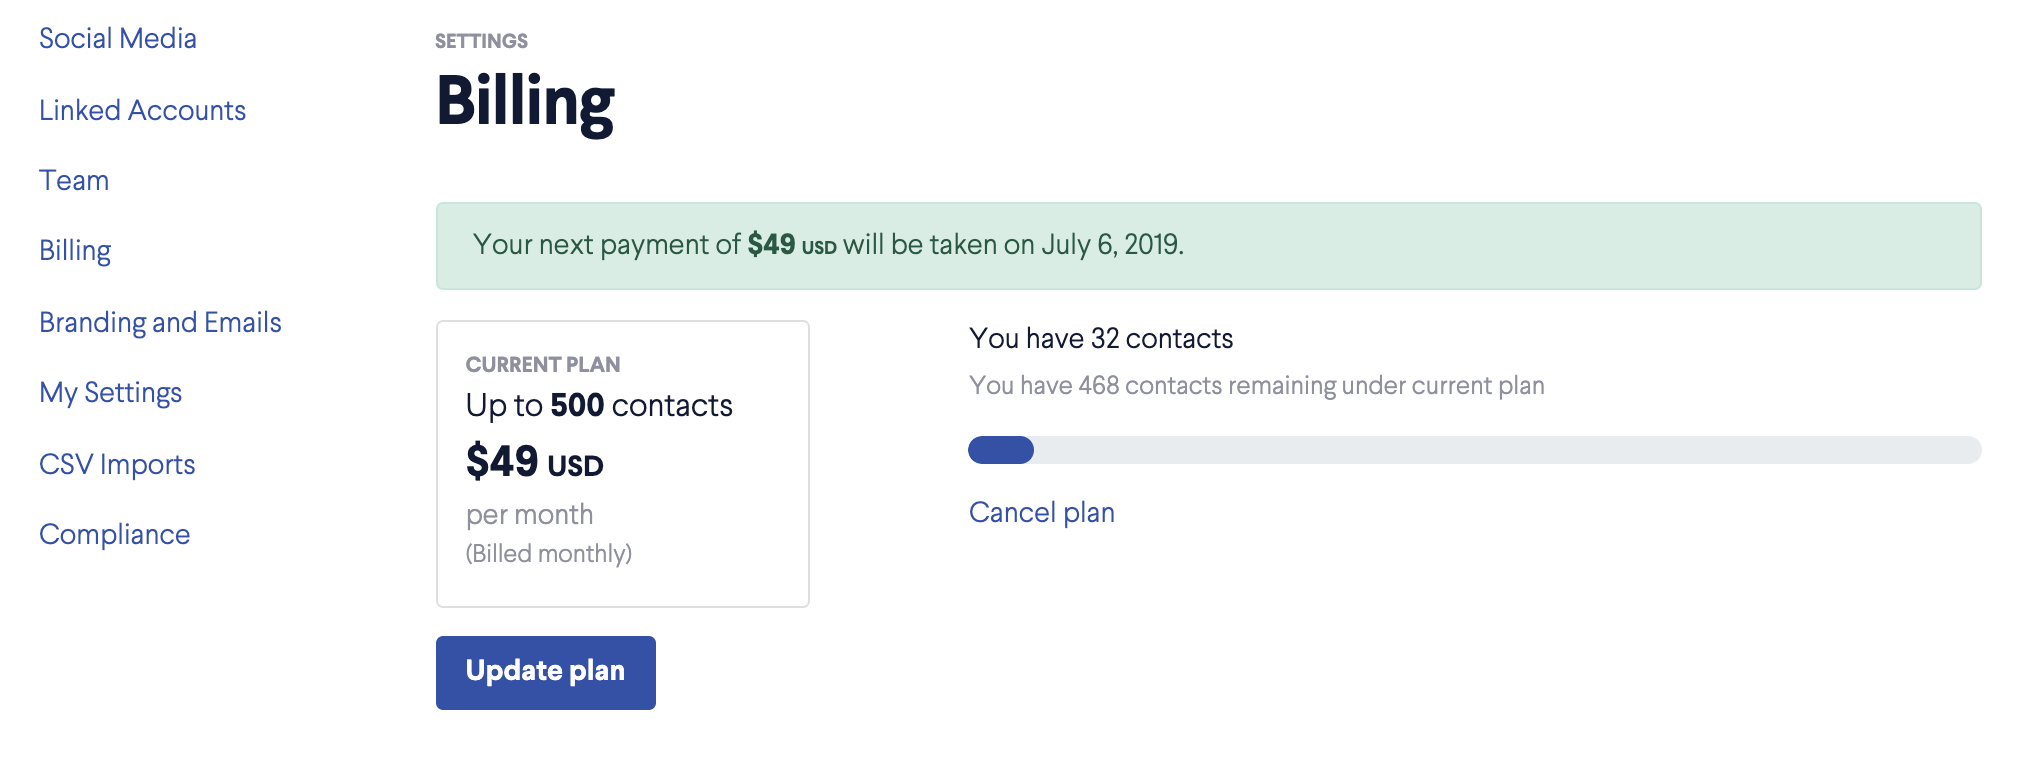Click the SETTINGS breadcrumb label
The image size is (2032, 778).
pos(481,41)
